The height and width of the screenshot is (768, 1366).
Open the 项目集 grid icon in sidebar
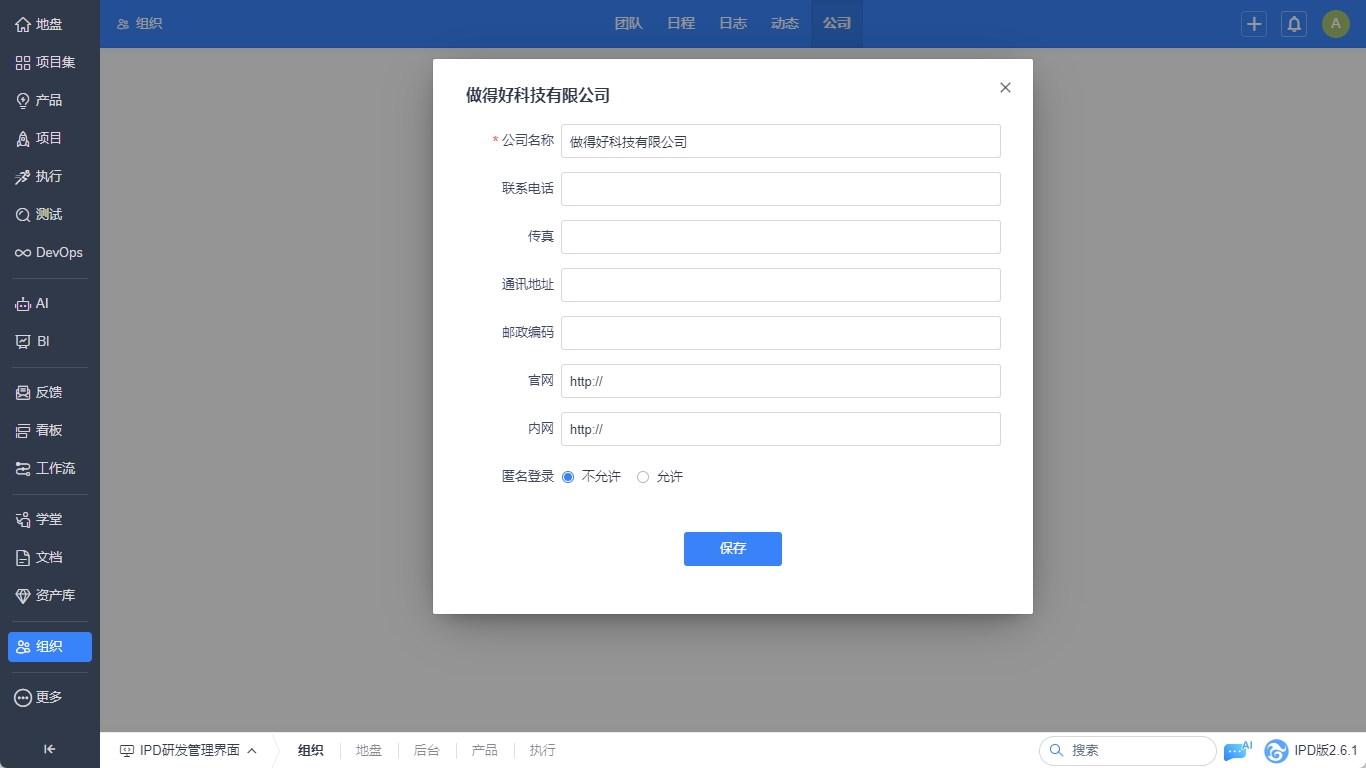[x=23, y=62]
